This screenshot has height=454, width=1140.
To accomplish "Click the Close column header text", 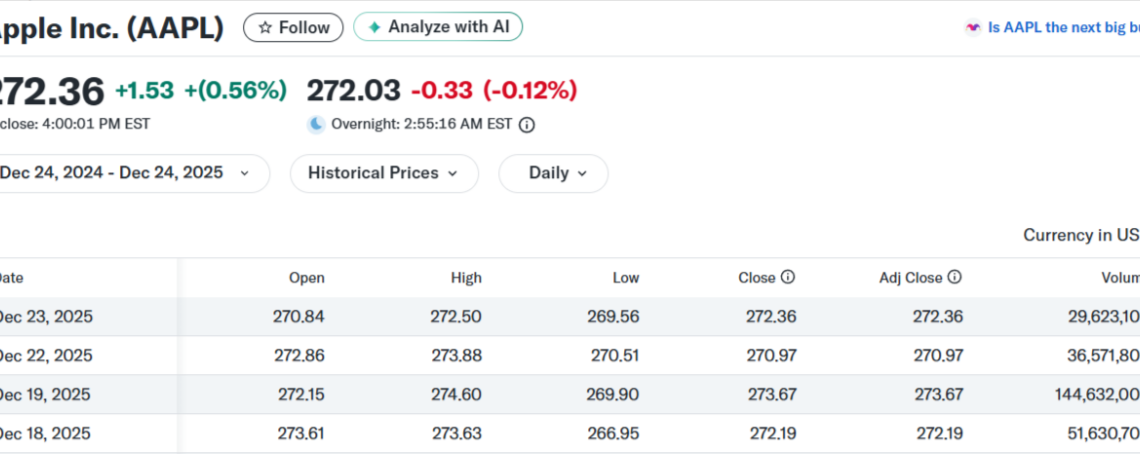I will tap(757, 278).
